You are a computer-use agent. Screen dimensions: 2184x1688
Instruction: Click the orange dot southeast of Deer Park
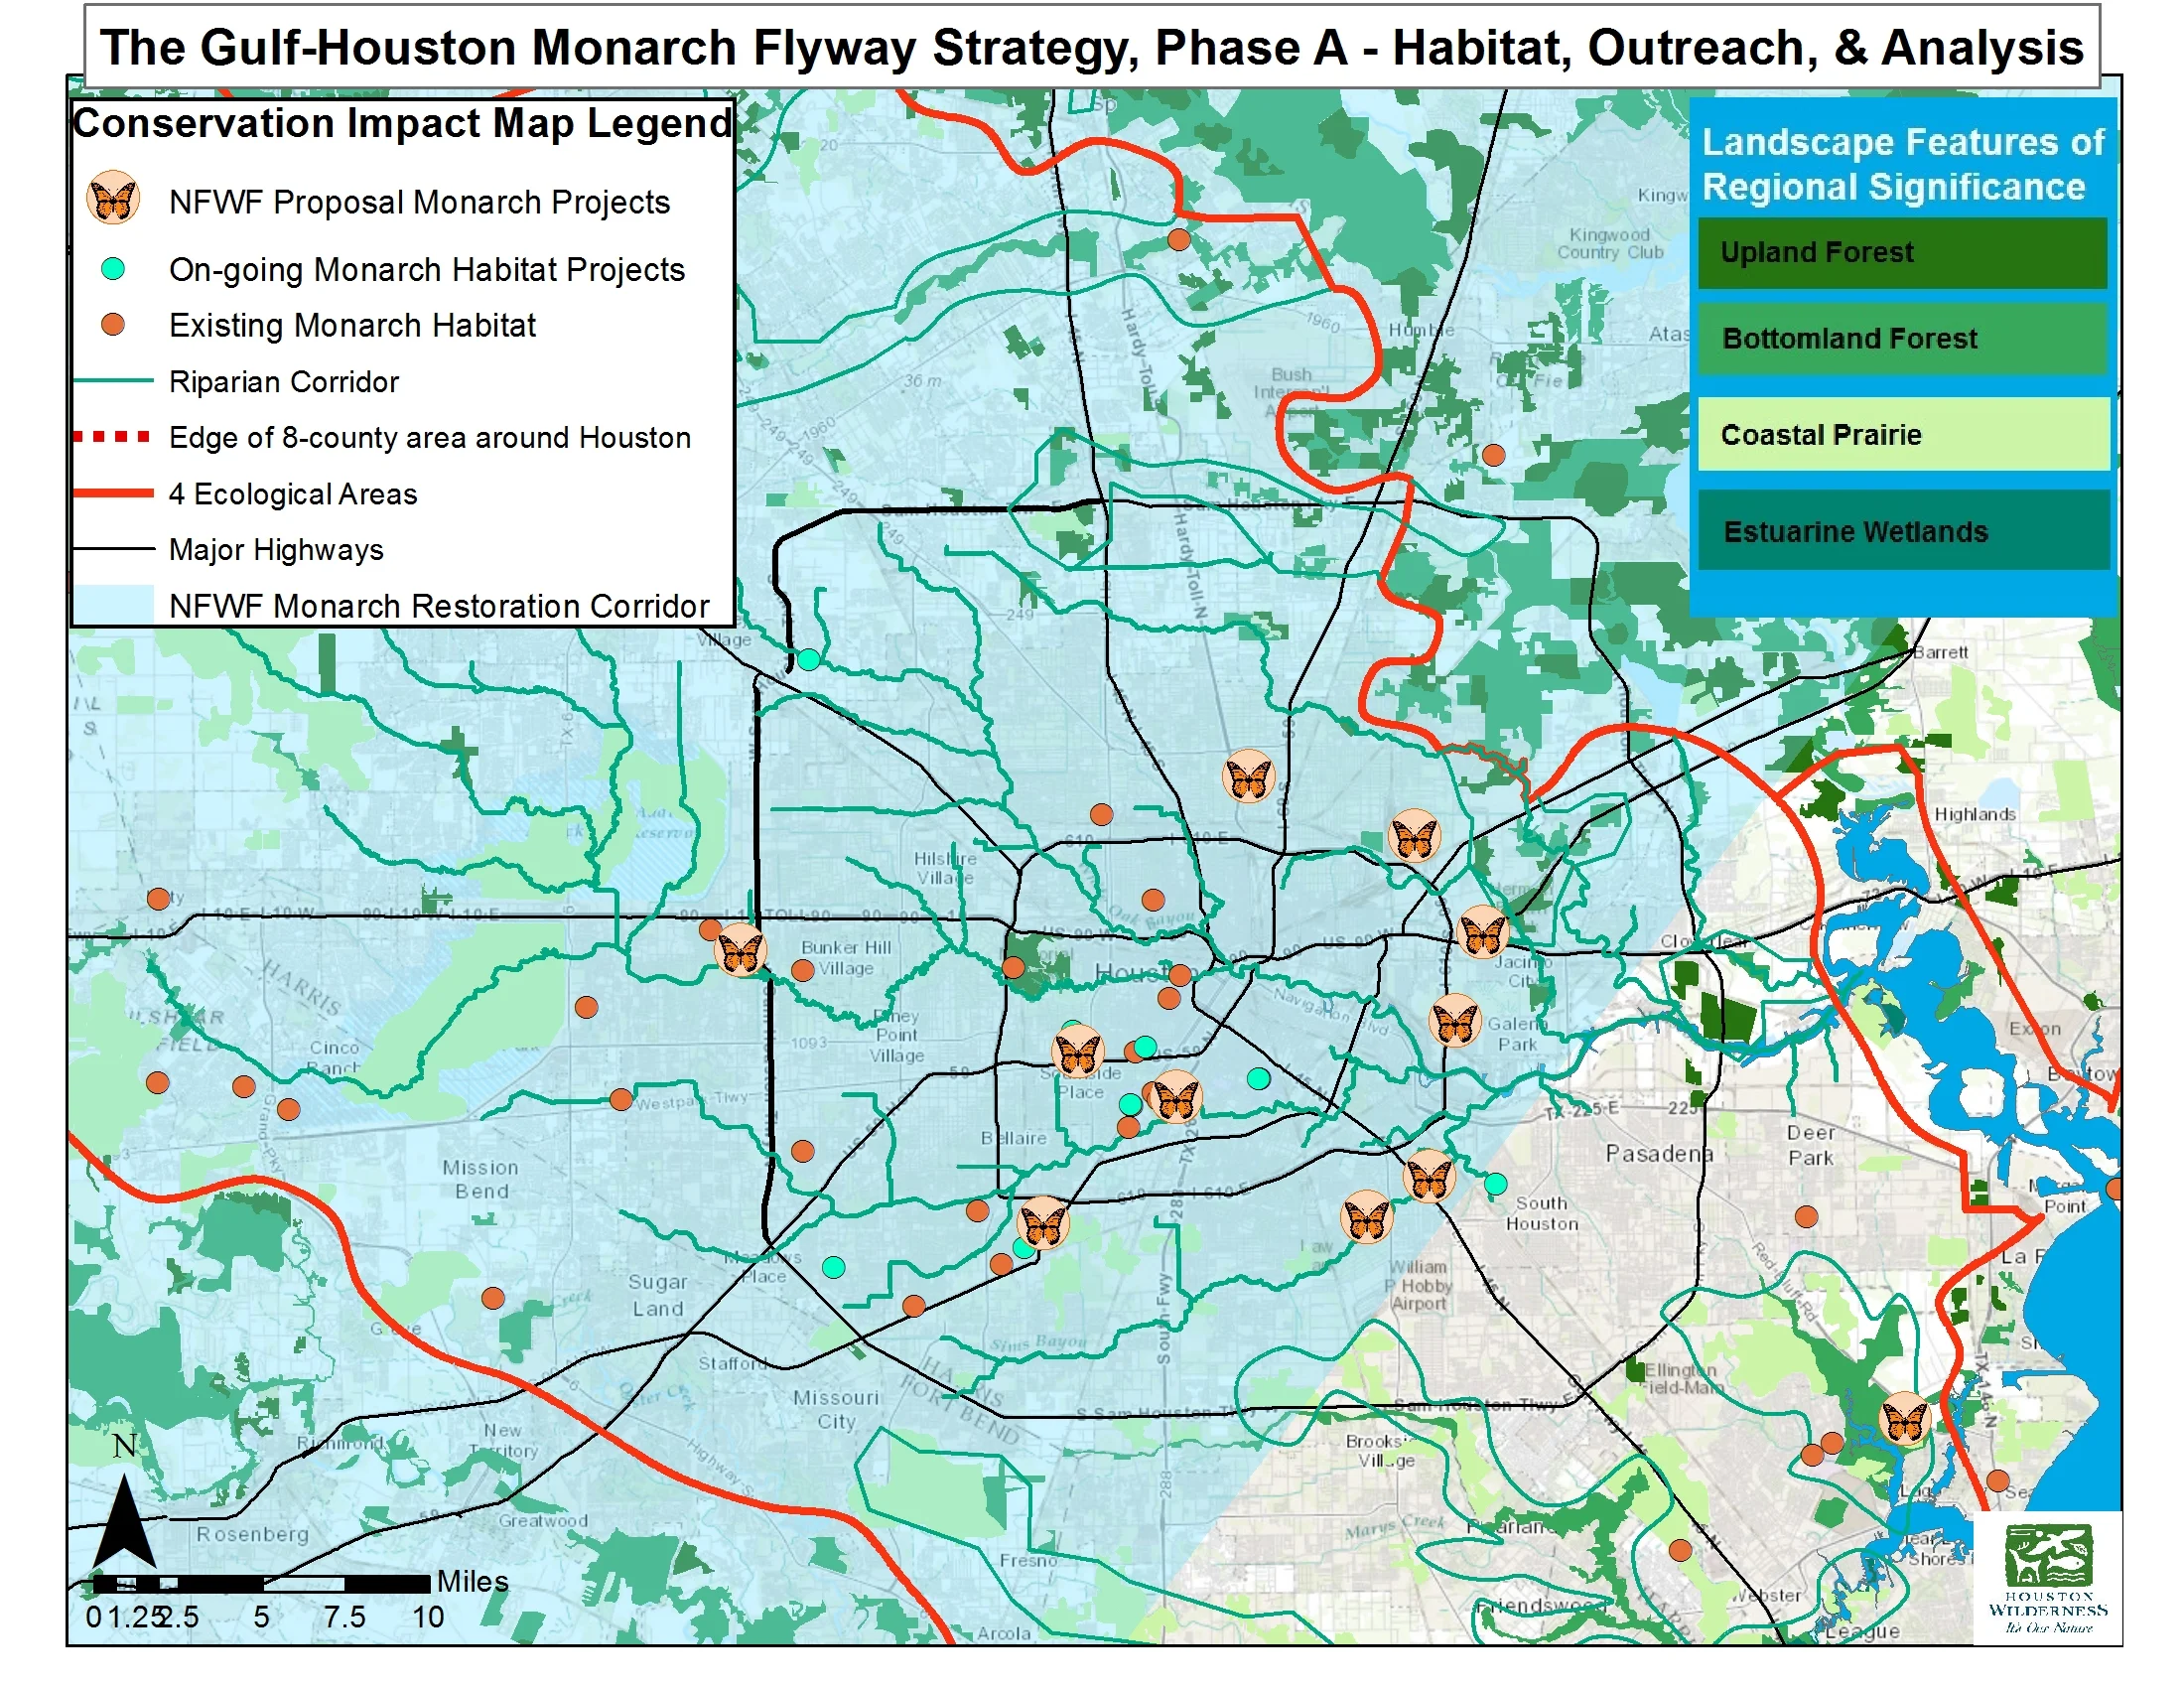tap(1806, 1217)
